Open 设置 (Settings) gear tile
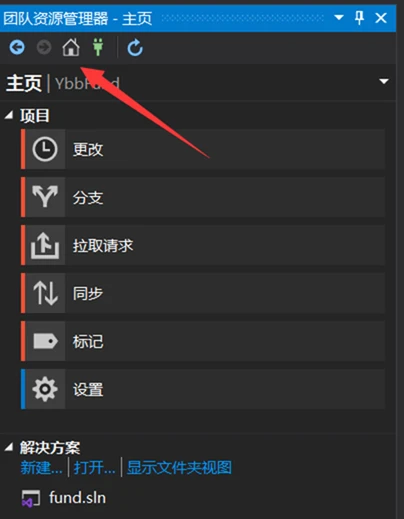 203,389
